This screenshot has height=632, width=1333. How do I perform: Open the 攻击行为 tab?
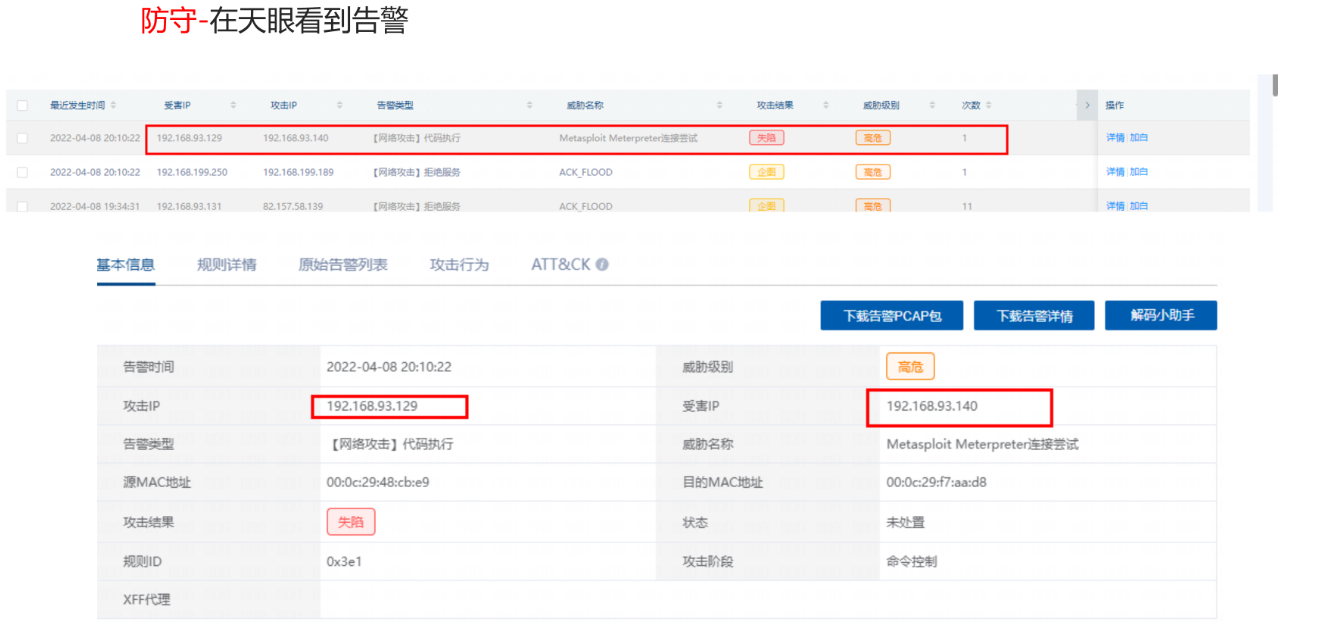459,265
